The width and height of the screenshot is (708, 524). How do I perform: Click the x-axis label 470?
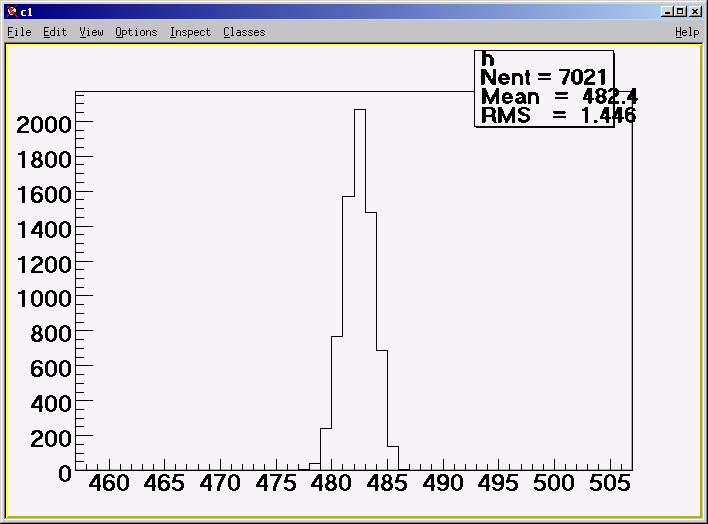220,483
